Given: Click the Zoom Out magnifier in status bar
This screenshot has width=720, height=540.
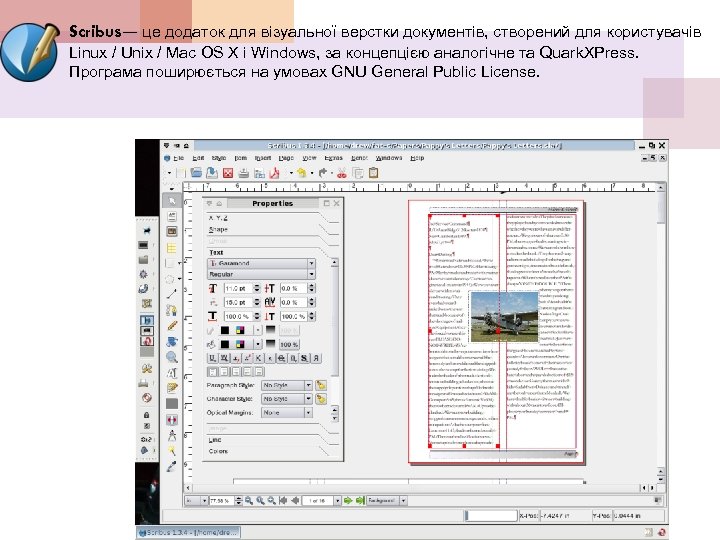Looking at the screenshot, I should point(249,501).
